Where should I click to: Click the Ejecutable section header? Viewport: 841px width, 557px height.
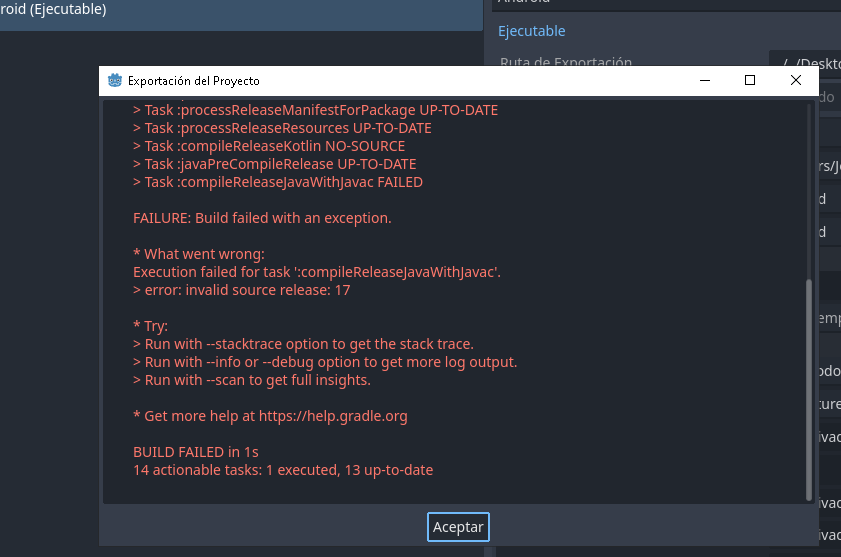pos(532,31)
